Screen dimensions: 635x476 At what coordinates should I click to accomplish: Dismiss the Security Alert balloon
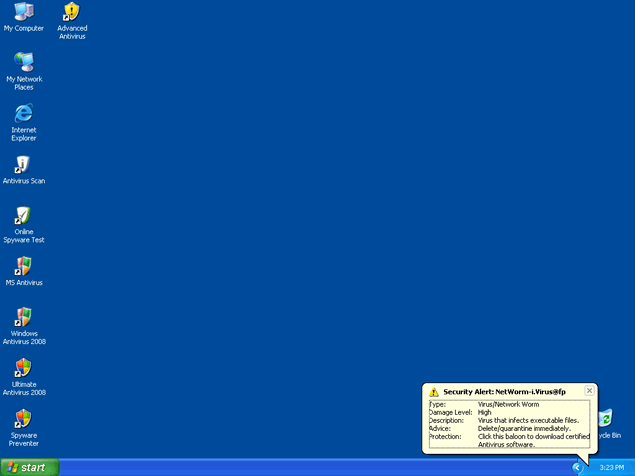point(589,390)
